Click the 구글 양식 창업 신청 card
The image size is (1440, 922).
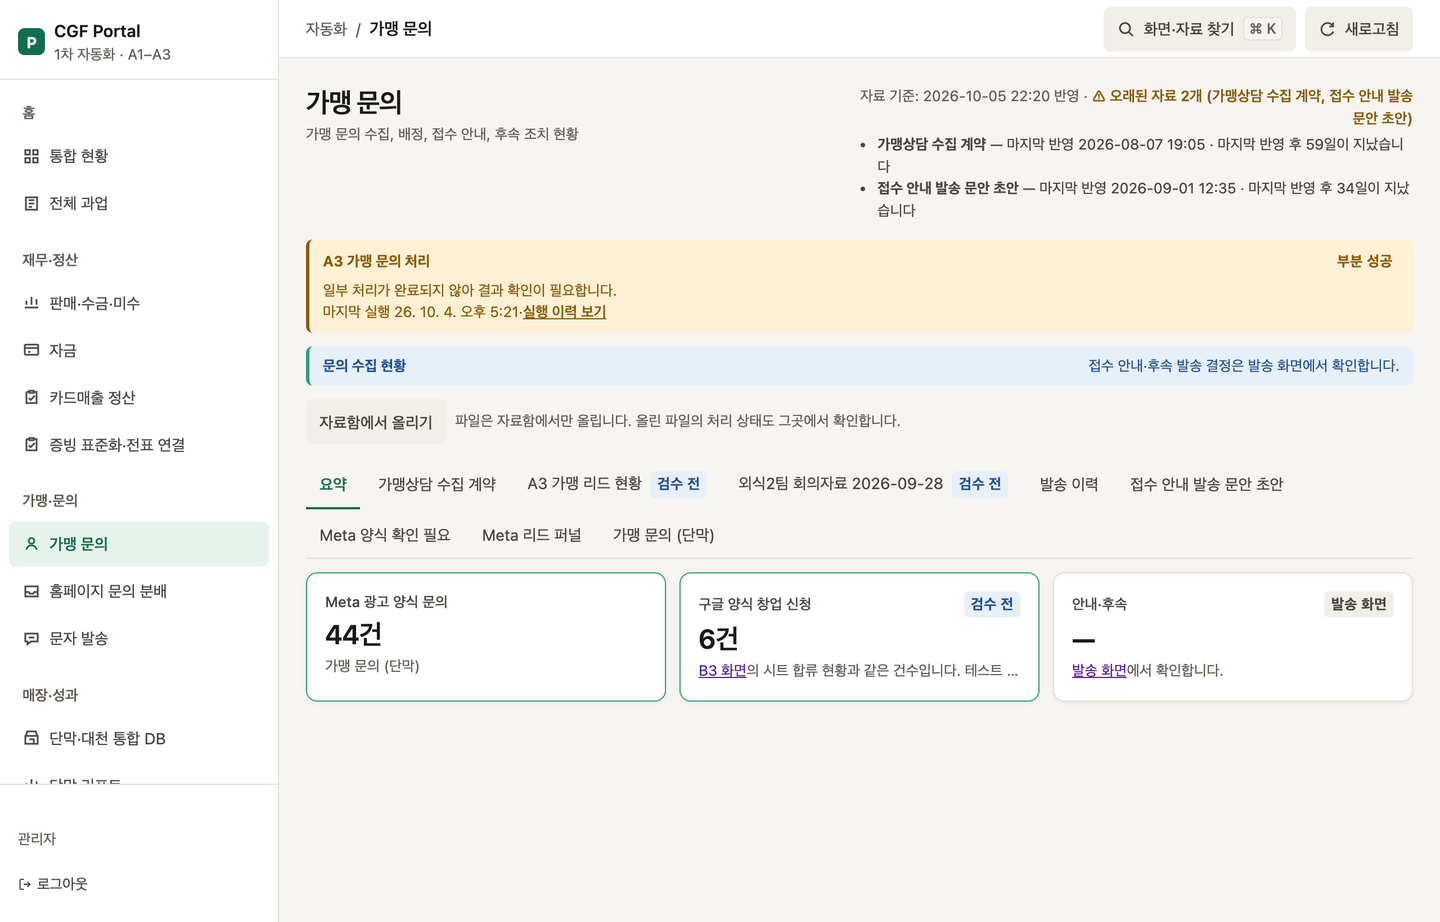(859, 637)
